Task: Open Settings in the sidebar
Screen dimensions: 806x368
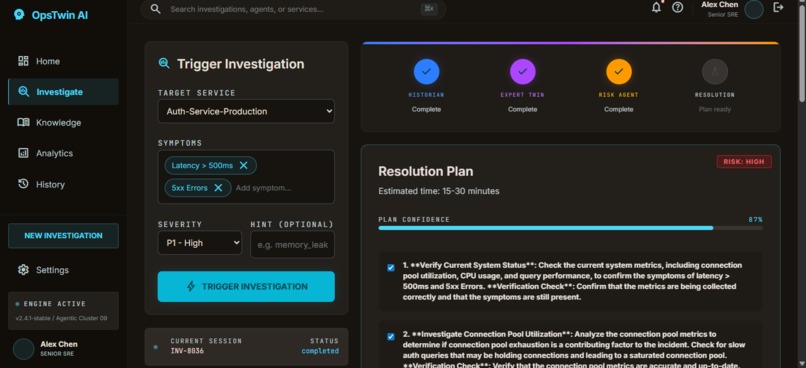Action: [63, 270]
